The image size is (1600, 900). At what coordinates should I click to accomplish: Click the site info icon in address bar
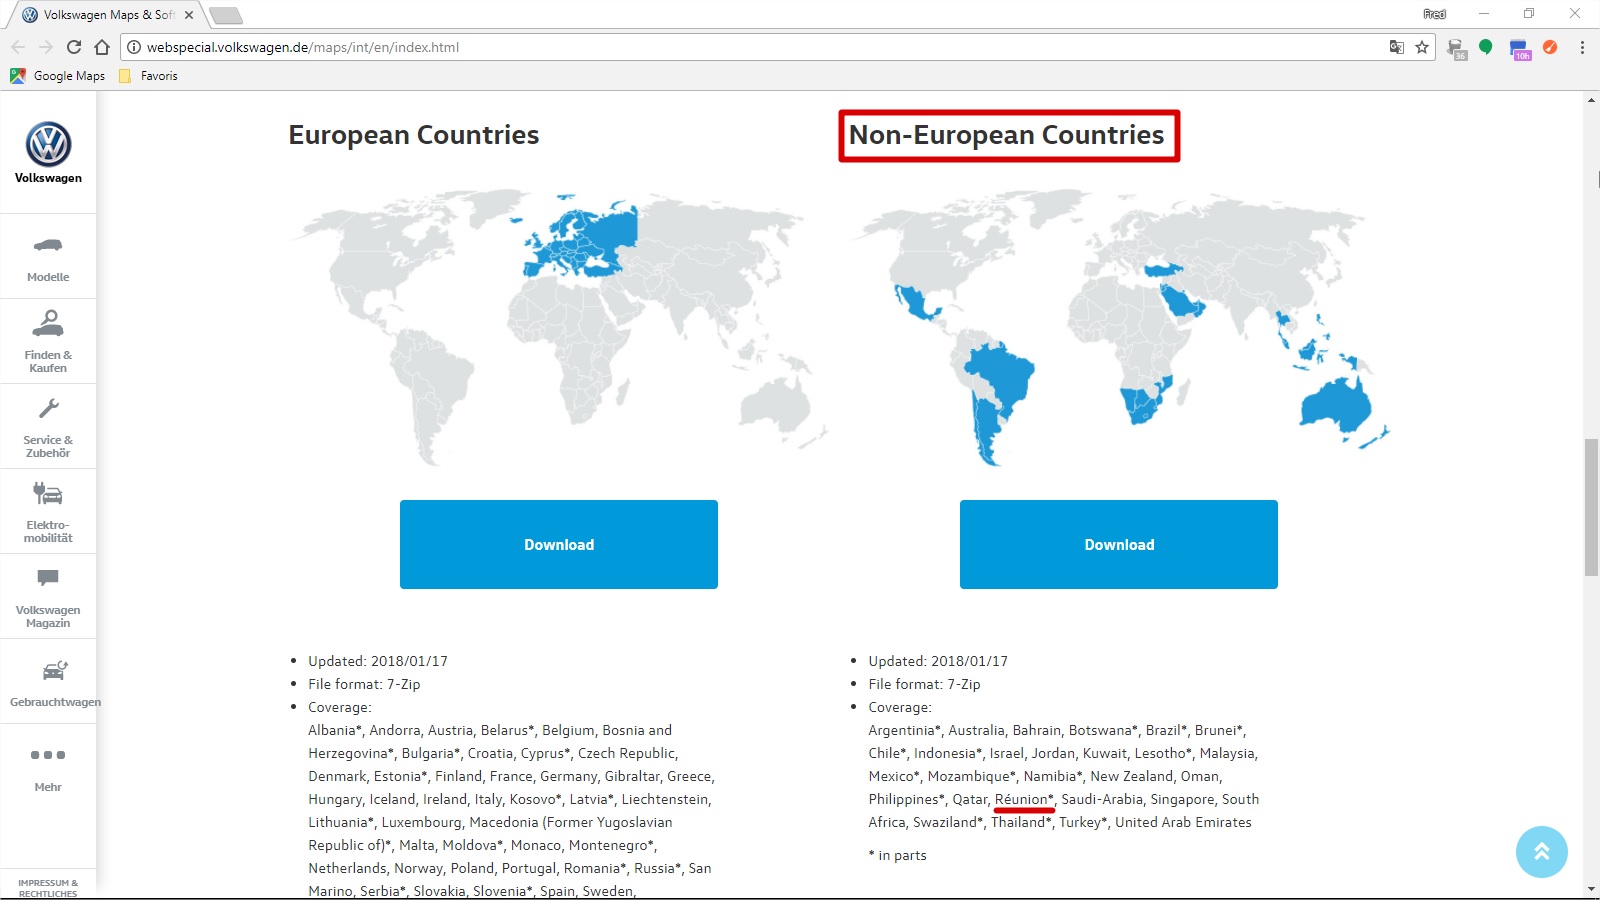(x=134, y=47)
